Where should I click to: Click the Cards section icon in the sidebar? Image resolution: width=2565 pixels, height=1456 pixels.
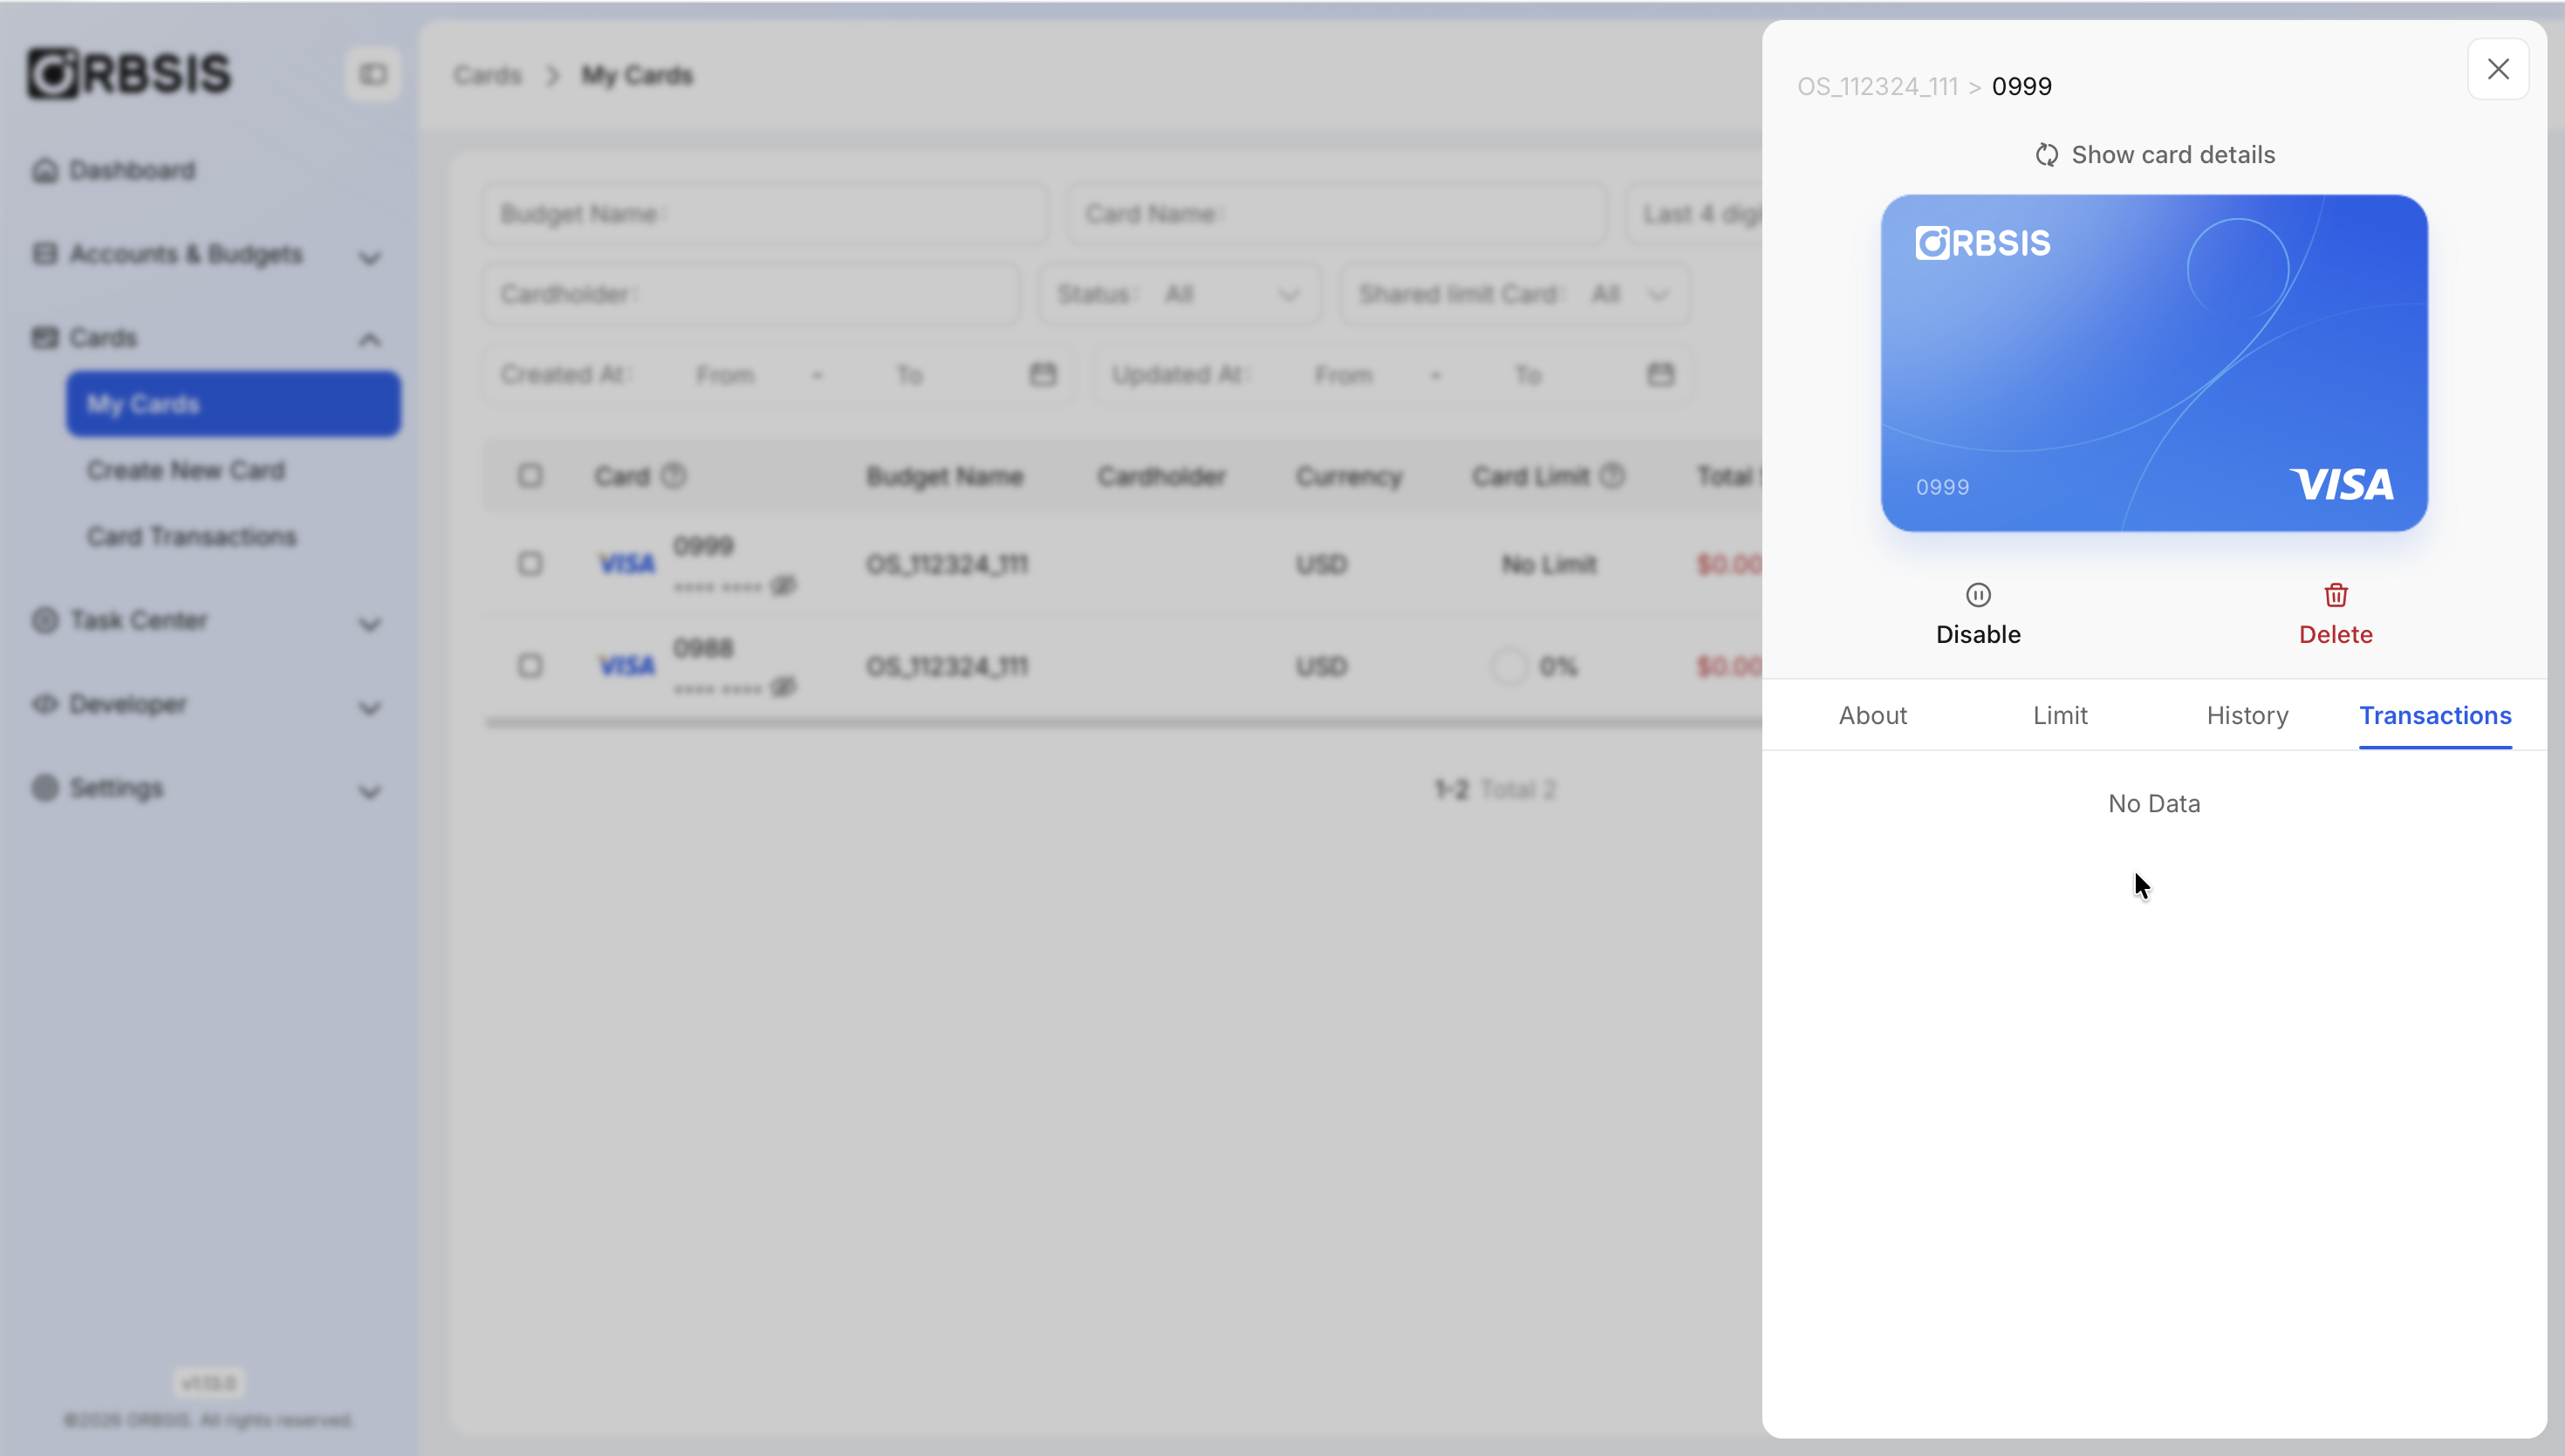pos(45,338)
